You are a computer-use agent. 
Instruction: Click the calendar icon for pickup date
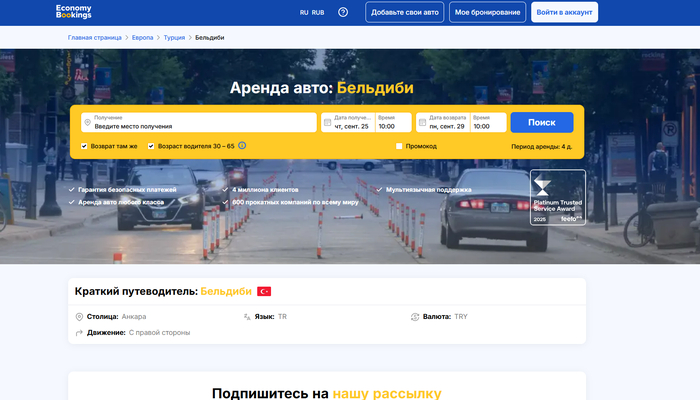(327, 122)
